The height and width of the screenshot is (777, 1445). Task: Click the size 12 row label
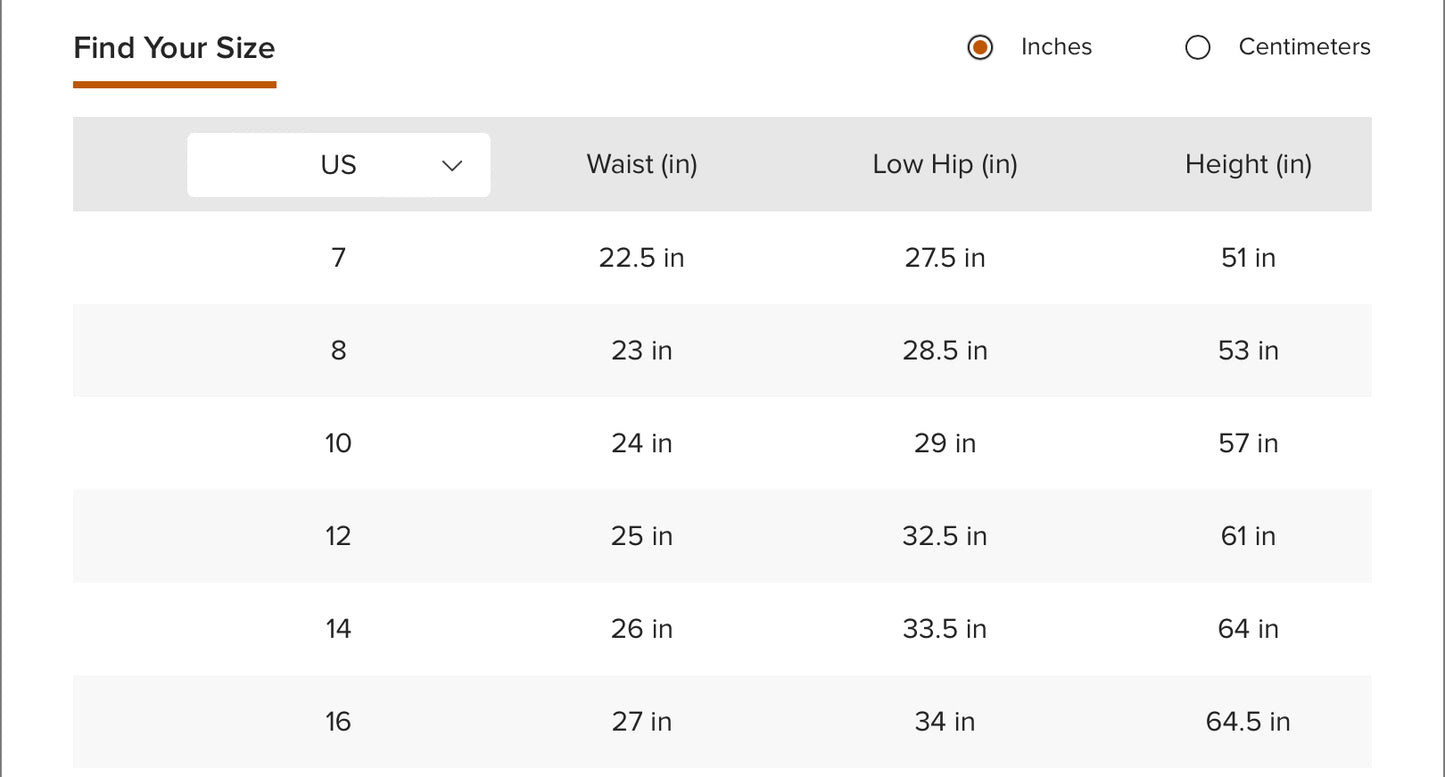tap(339, 536)
